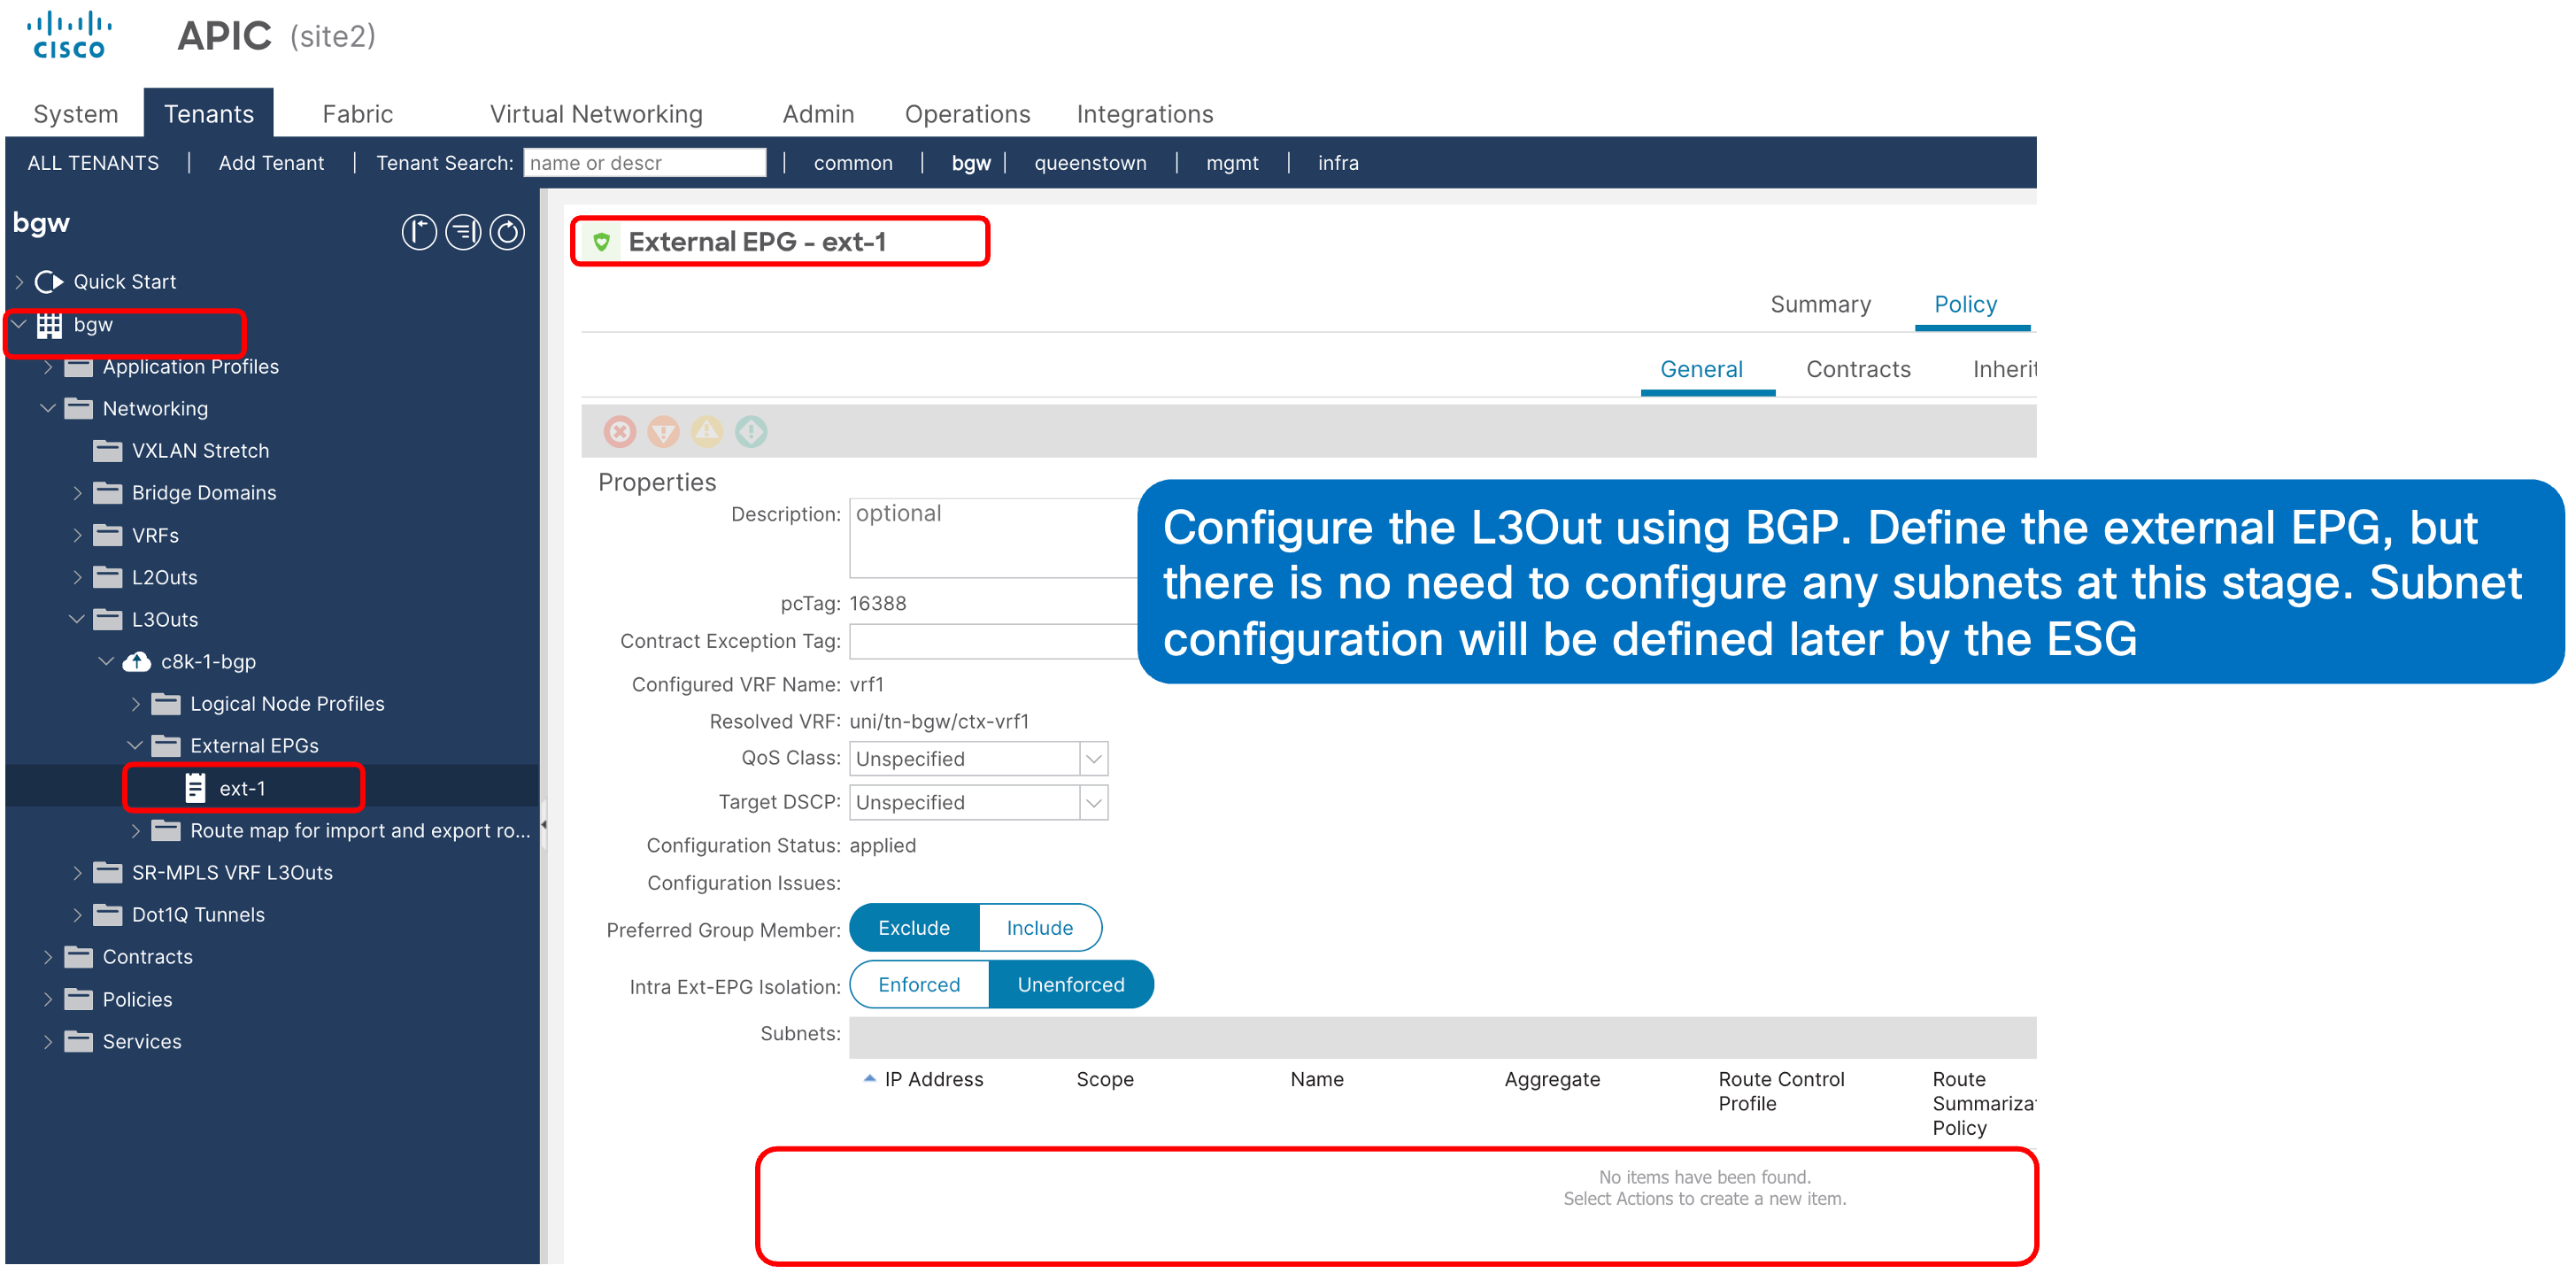Image resolution: width=2576 pixels, height=1273 pixels.
Task: Set Intra Ext-EPG Isolation to Enforced
Action: pos(919,985)
